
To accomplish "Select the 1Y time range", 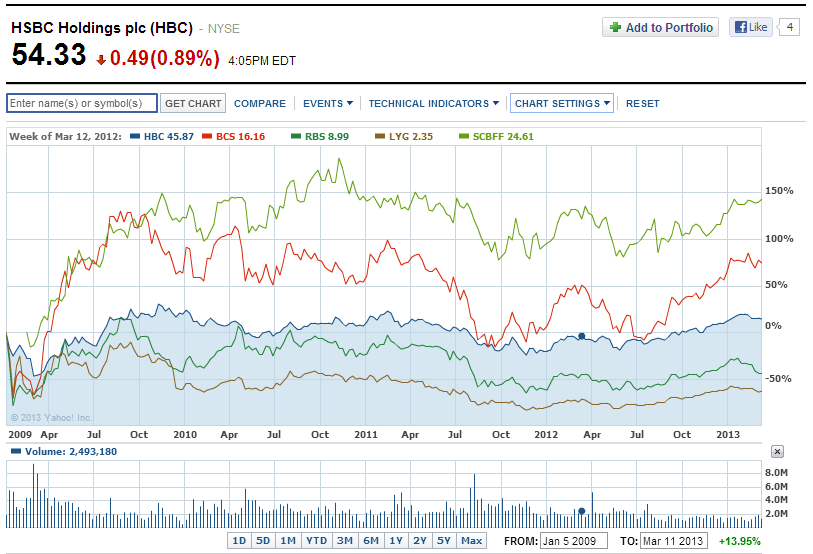I will coord(396,541).
